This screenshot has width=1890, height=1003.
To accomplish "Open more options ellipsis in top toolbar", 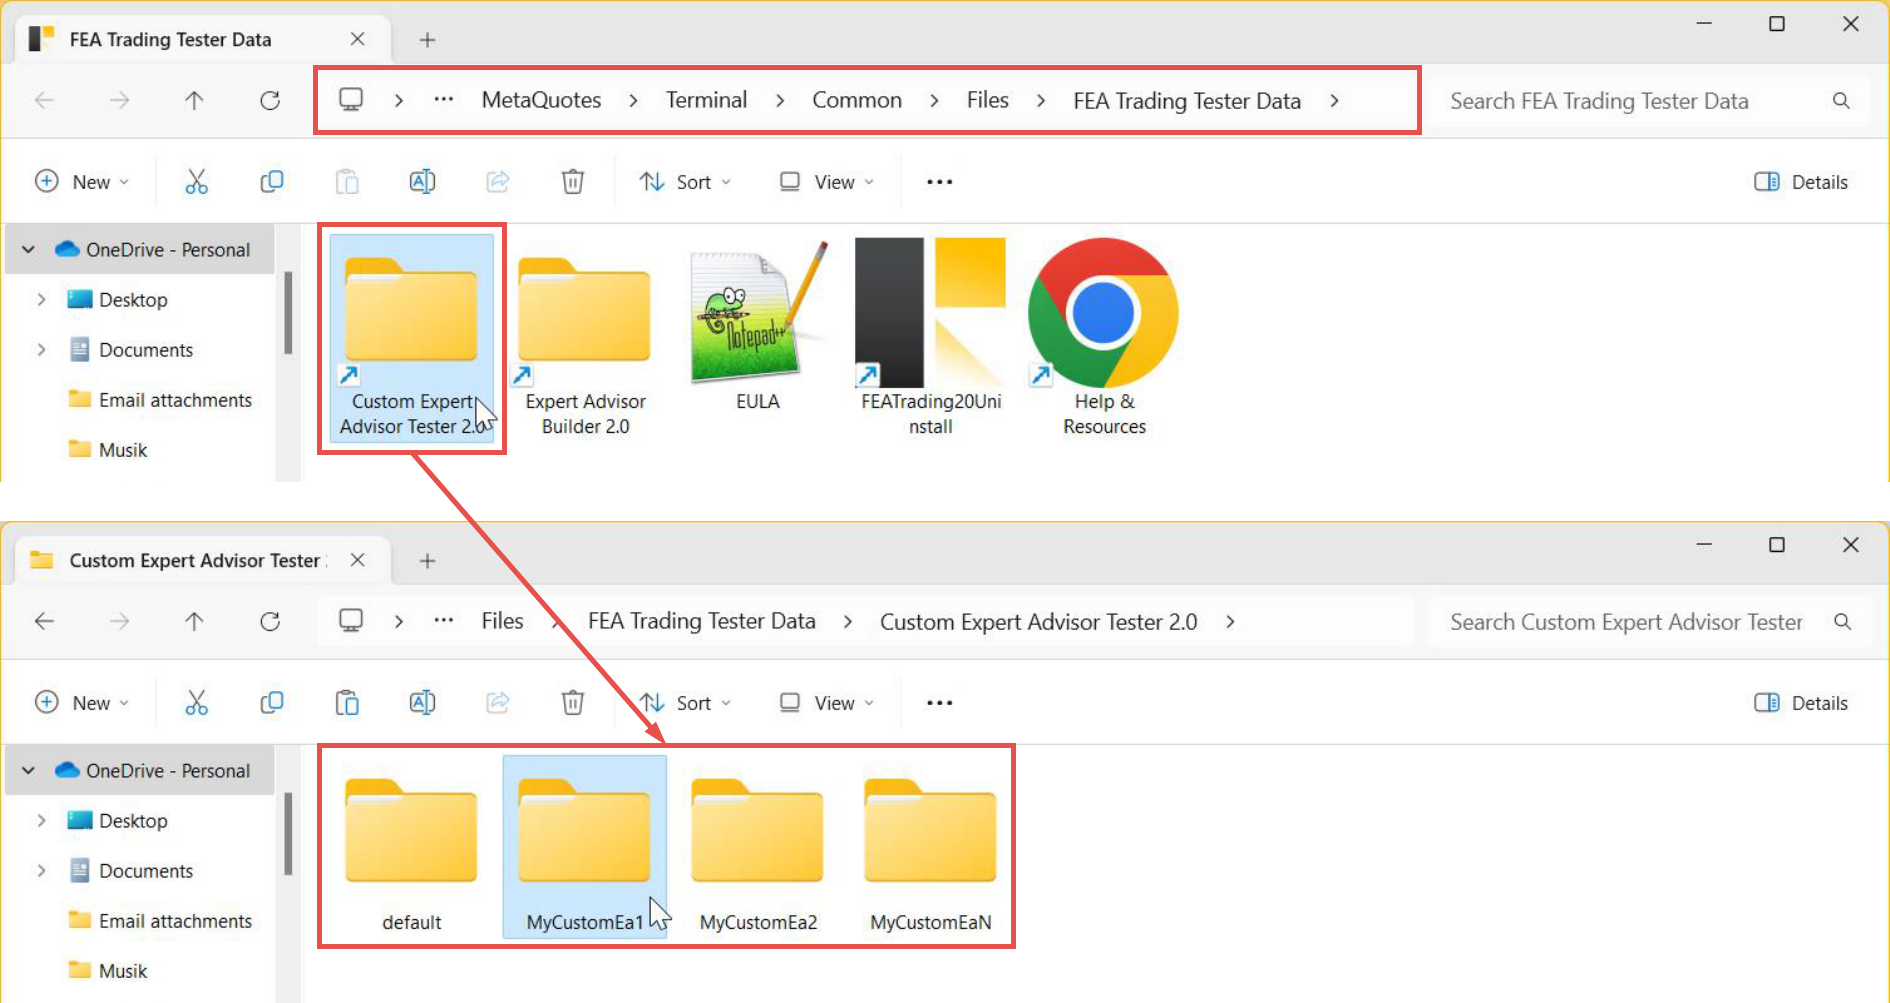I will (x=939, y=182).
